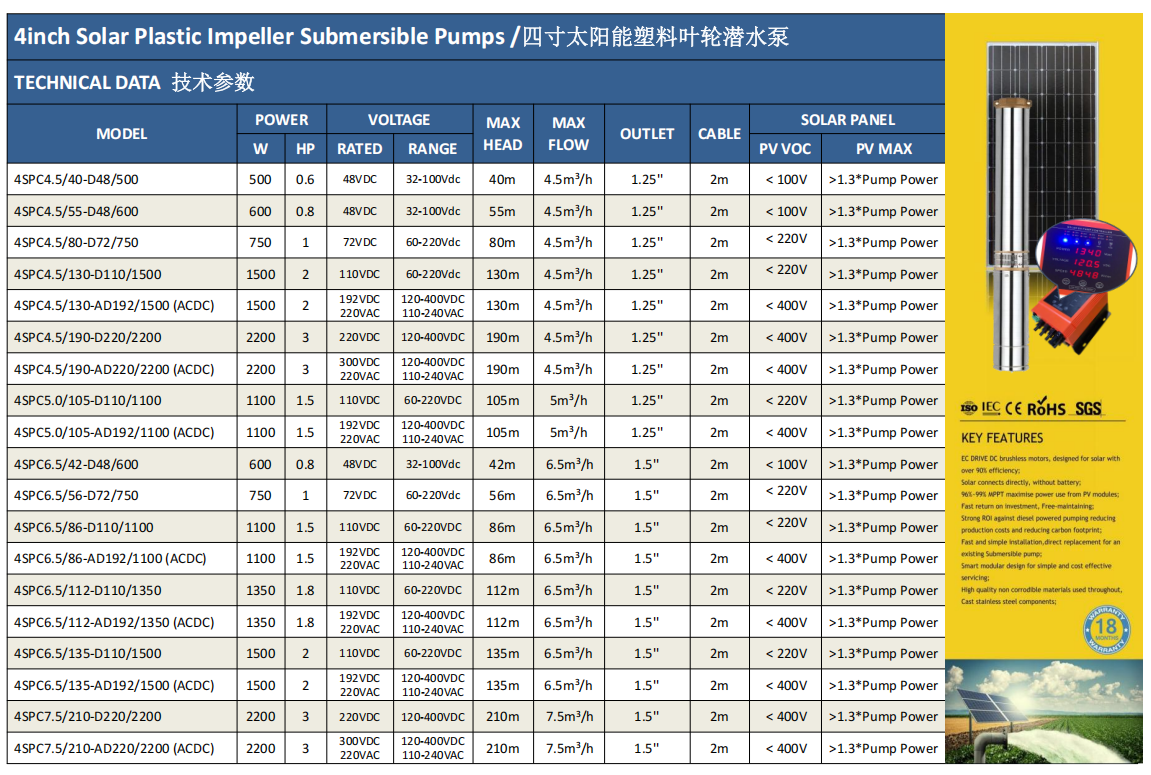
Task: Click the RoHS compliance logo
Action: click(1047, 408)
